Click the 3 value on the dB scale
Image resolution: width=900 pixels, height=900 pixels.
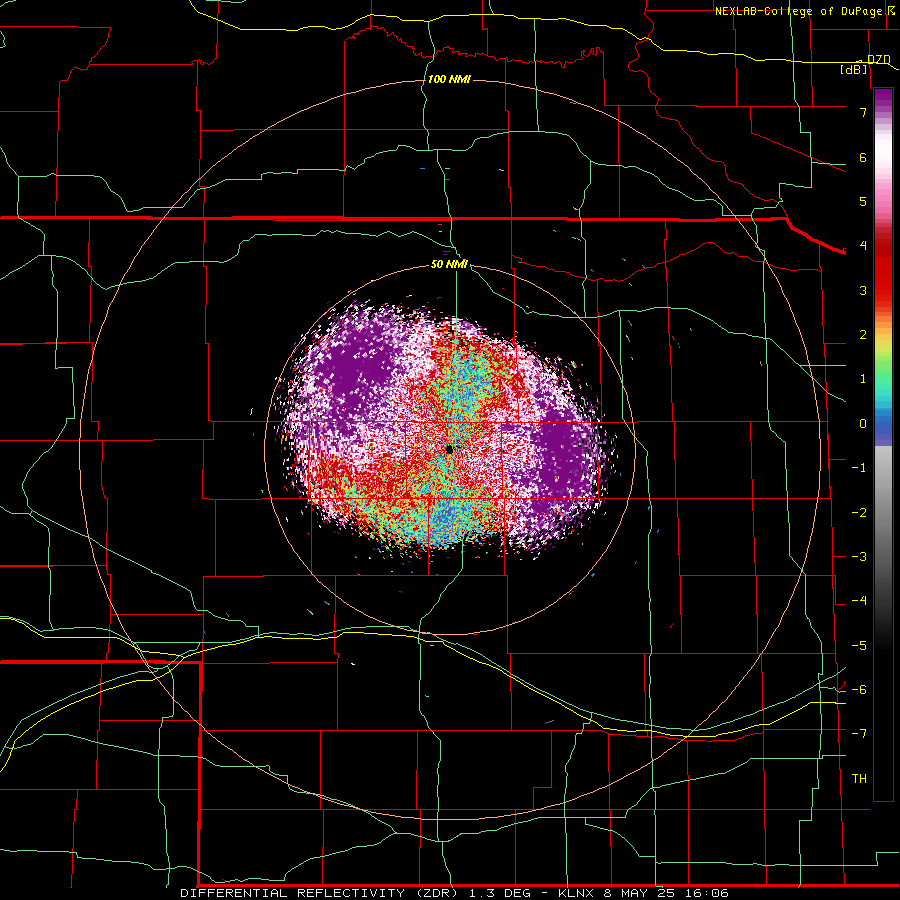click(863, 290)
